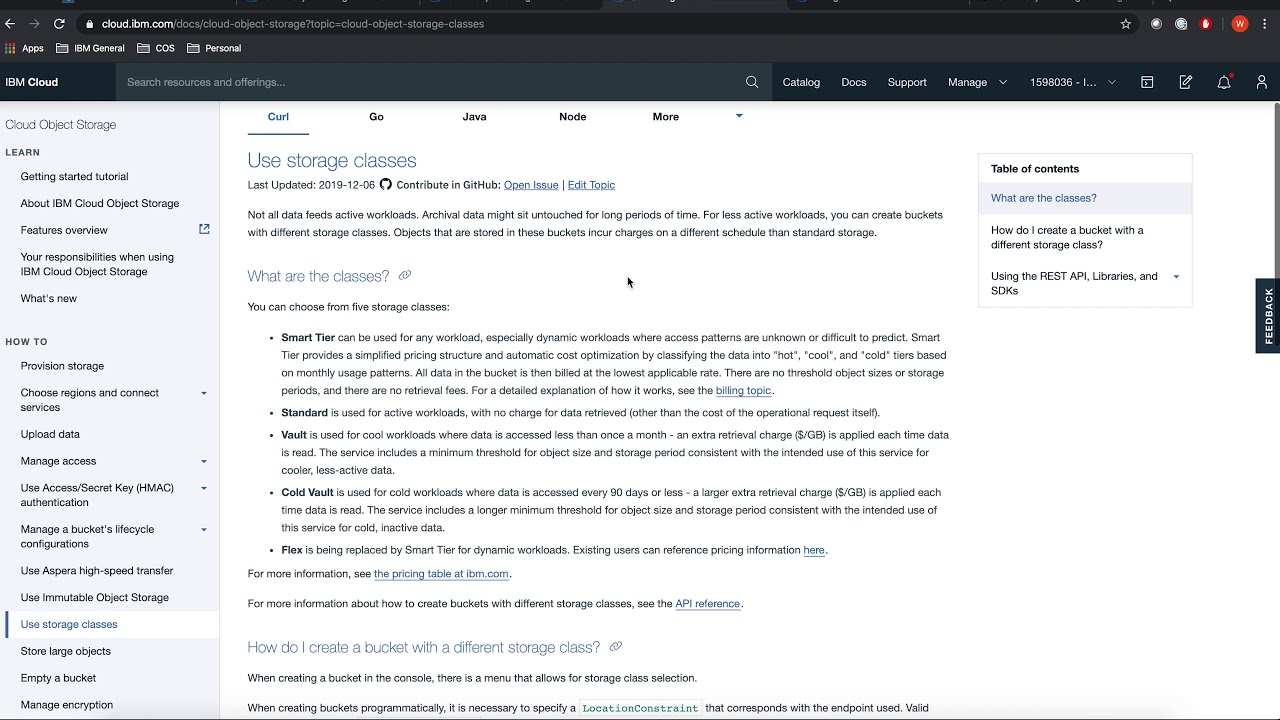Switch to the Node tab
Screen dimensions: 1280x720
tap(572, 117)
